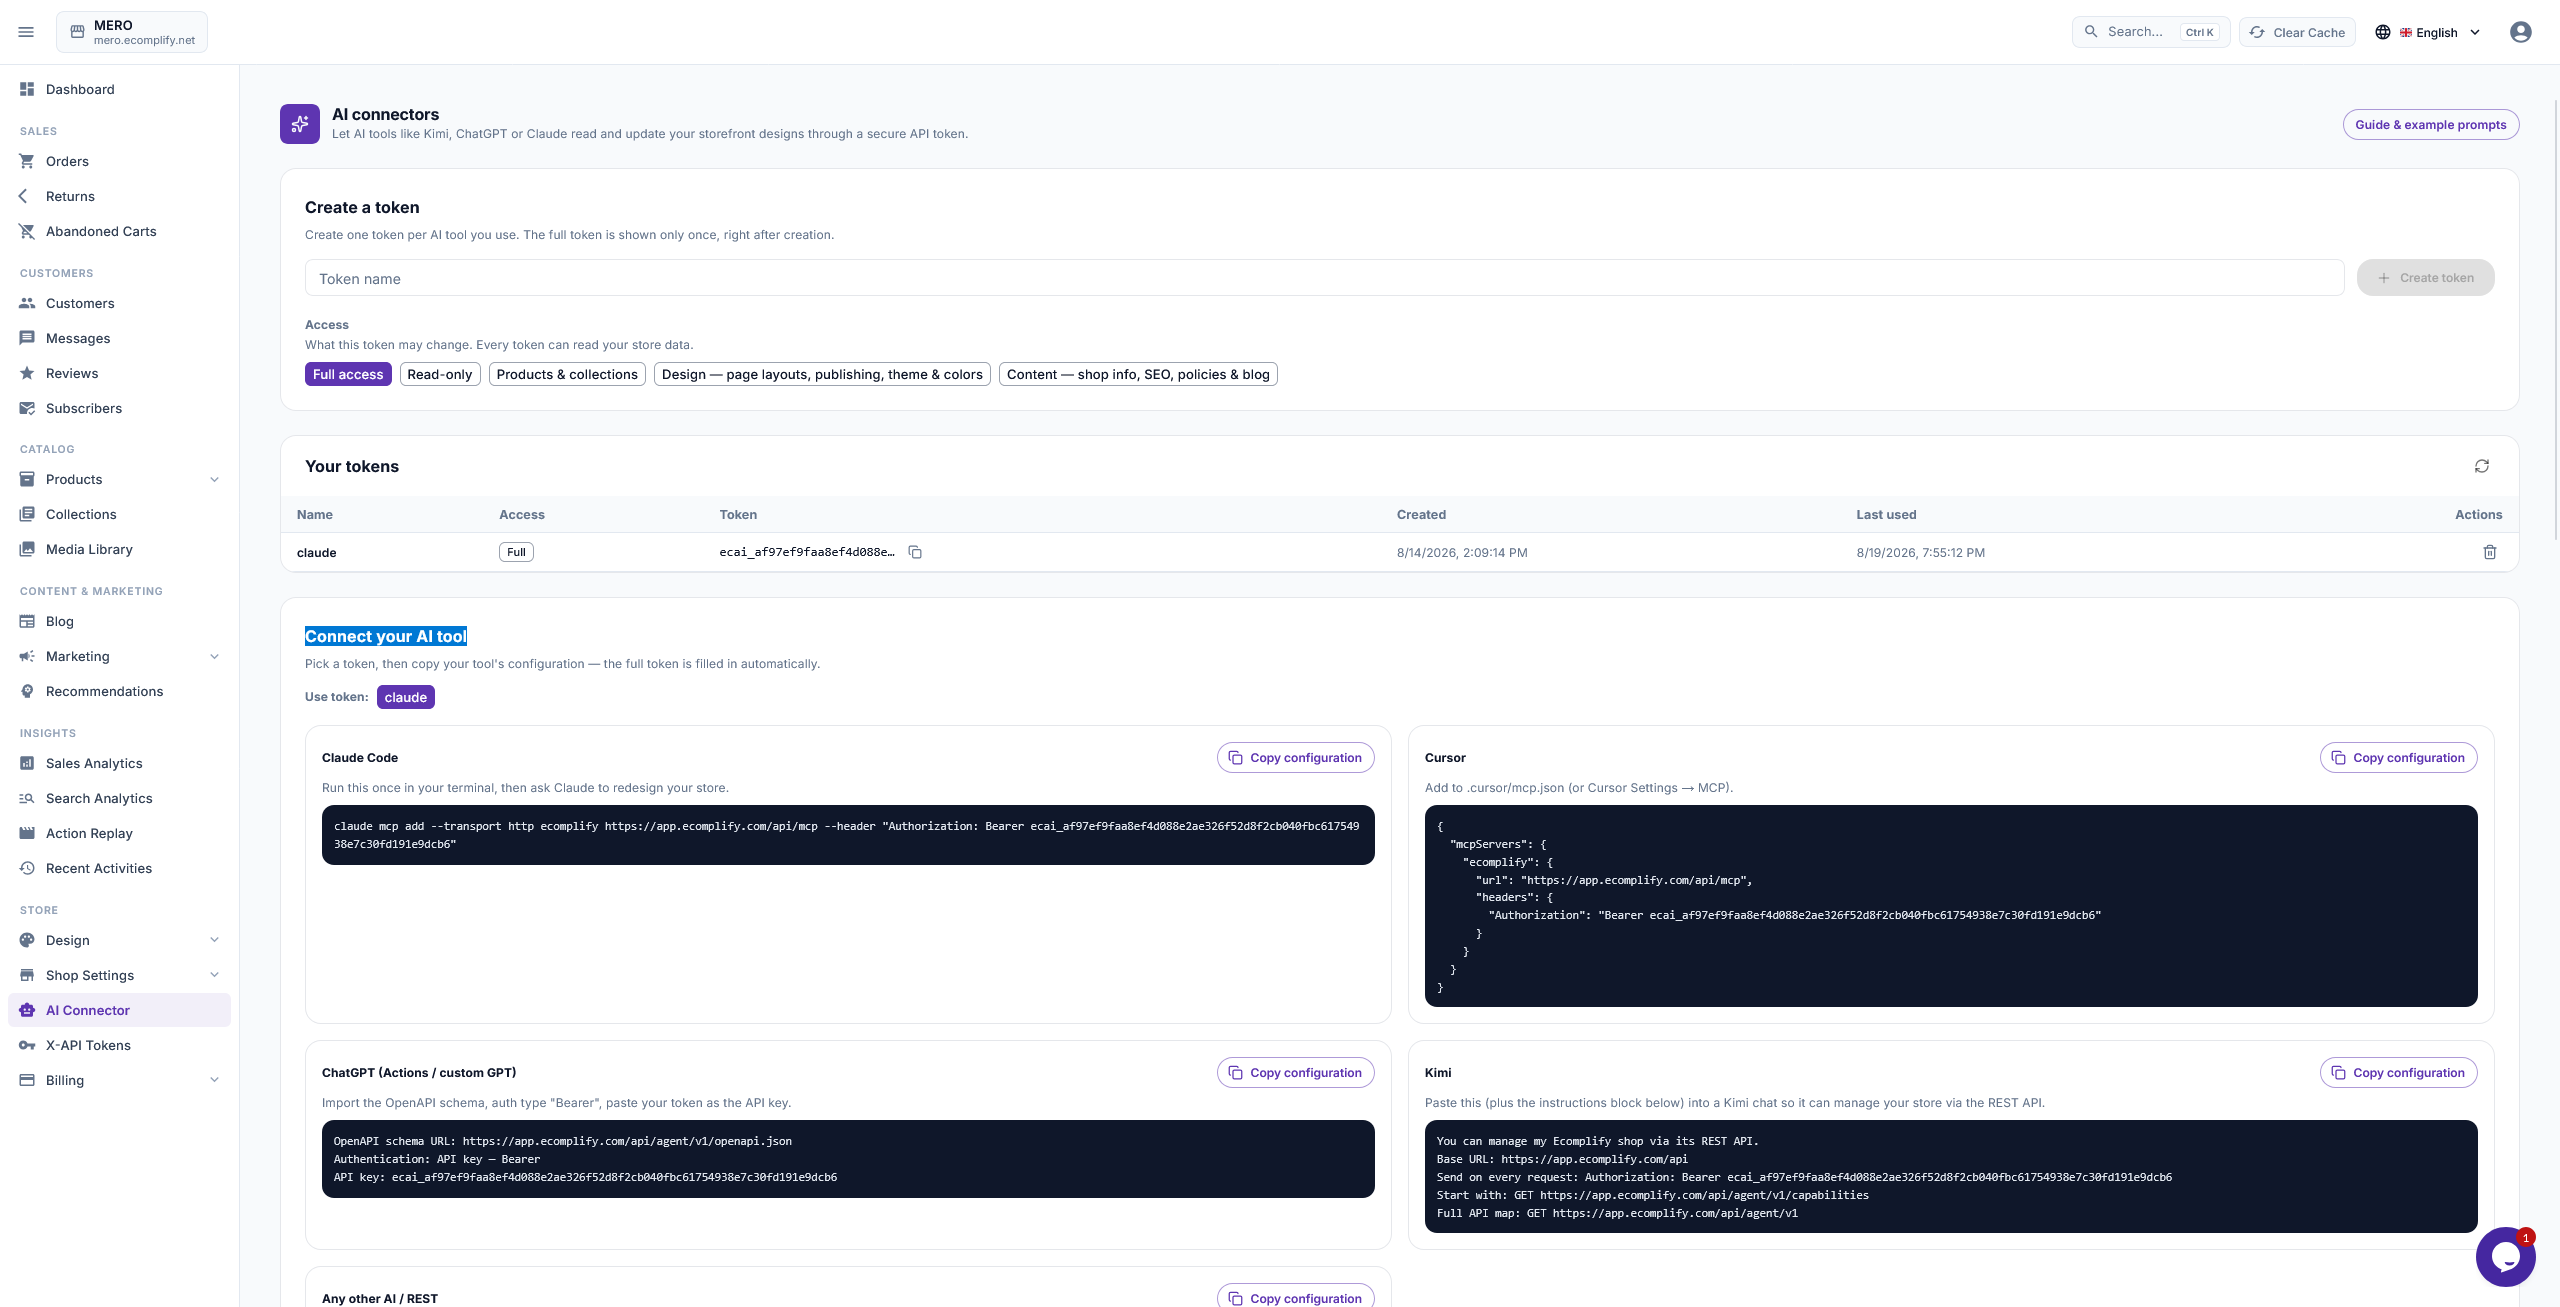Viewport: 2560px width, 1307px height.
Task: Click Guide & example prompts button
Action: click(x=2430, y=124)
